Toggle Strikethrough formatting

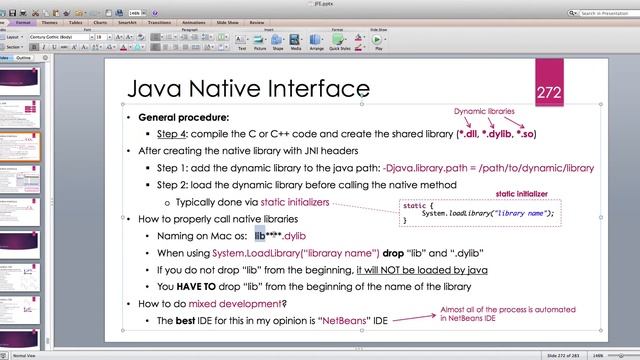pos(64,47)
